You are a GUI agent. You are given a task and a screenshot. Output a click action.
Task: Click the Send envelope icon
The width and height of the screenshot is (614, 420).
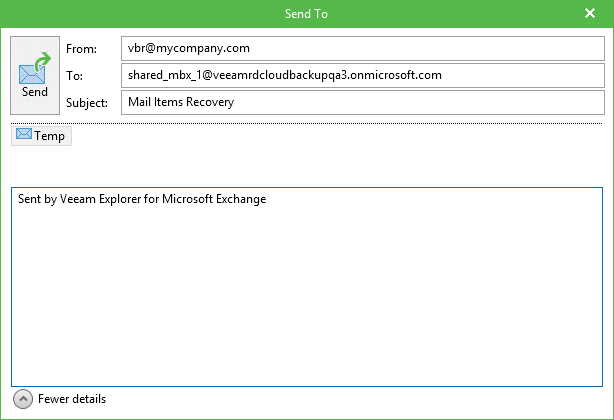[x=32, y=74]
